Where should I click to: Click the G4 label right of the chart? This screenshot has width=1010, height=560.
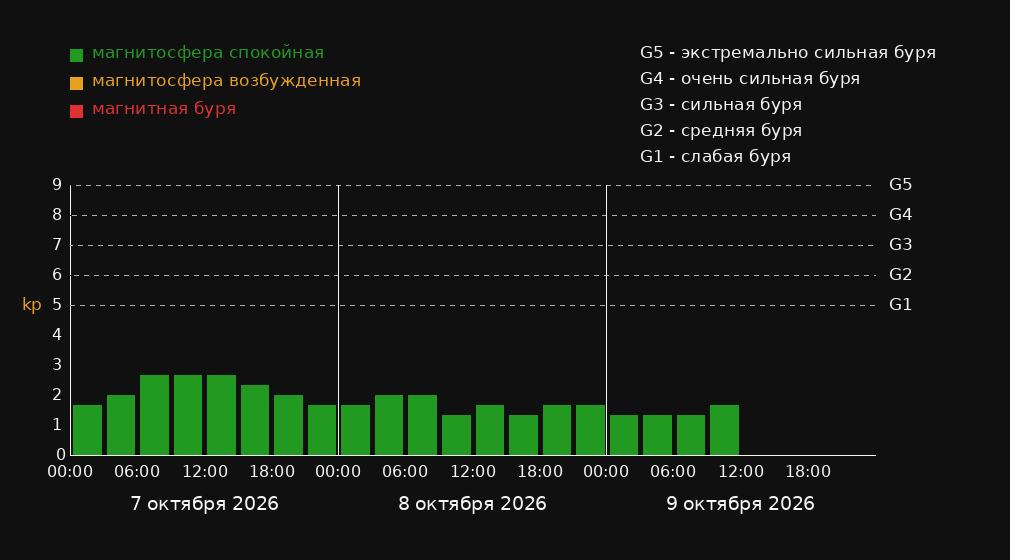[900, 215]
